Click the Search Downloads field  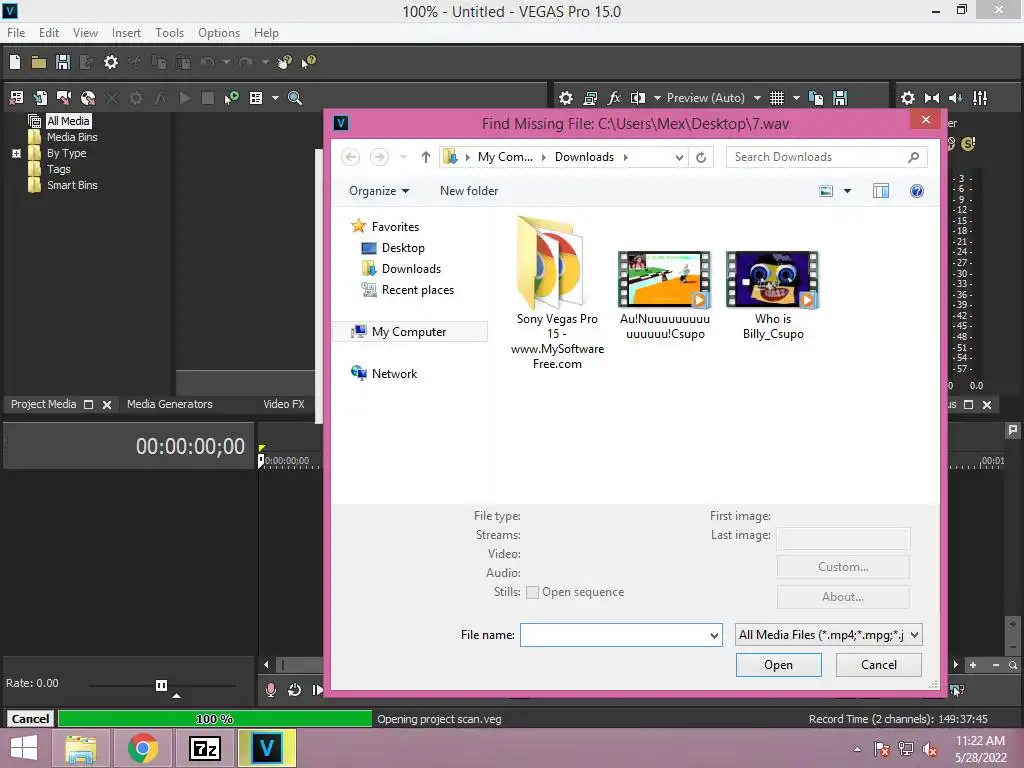coord(826,157)
